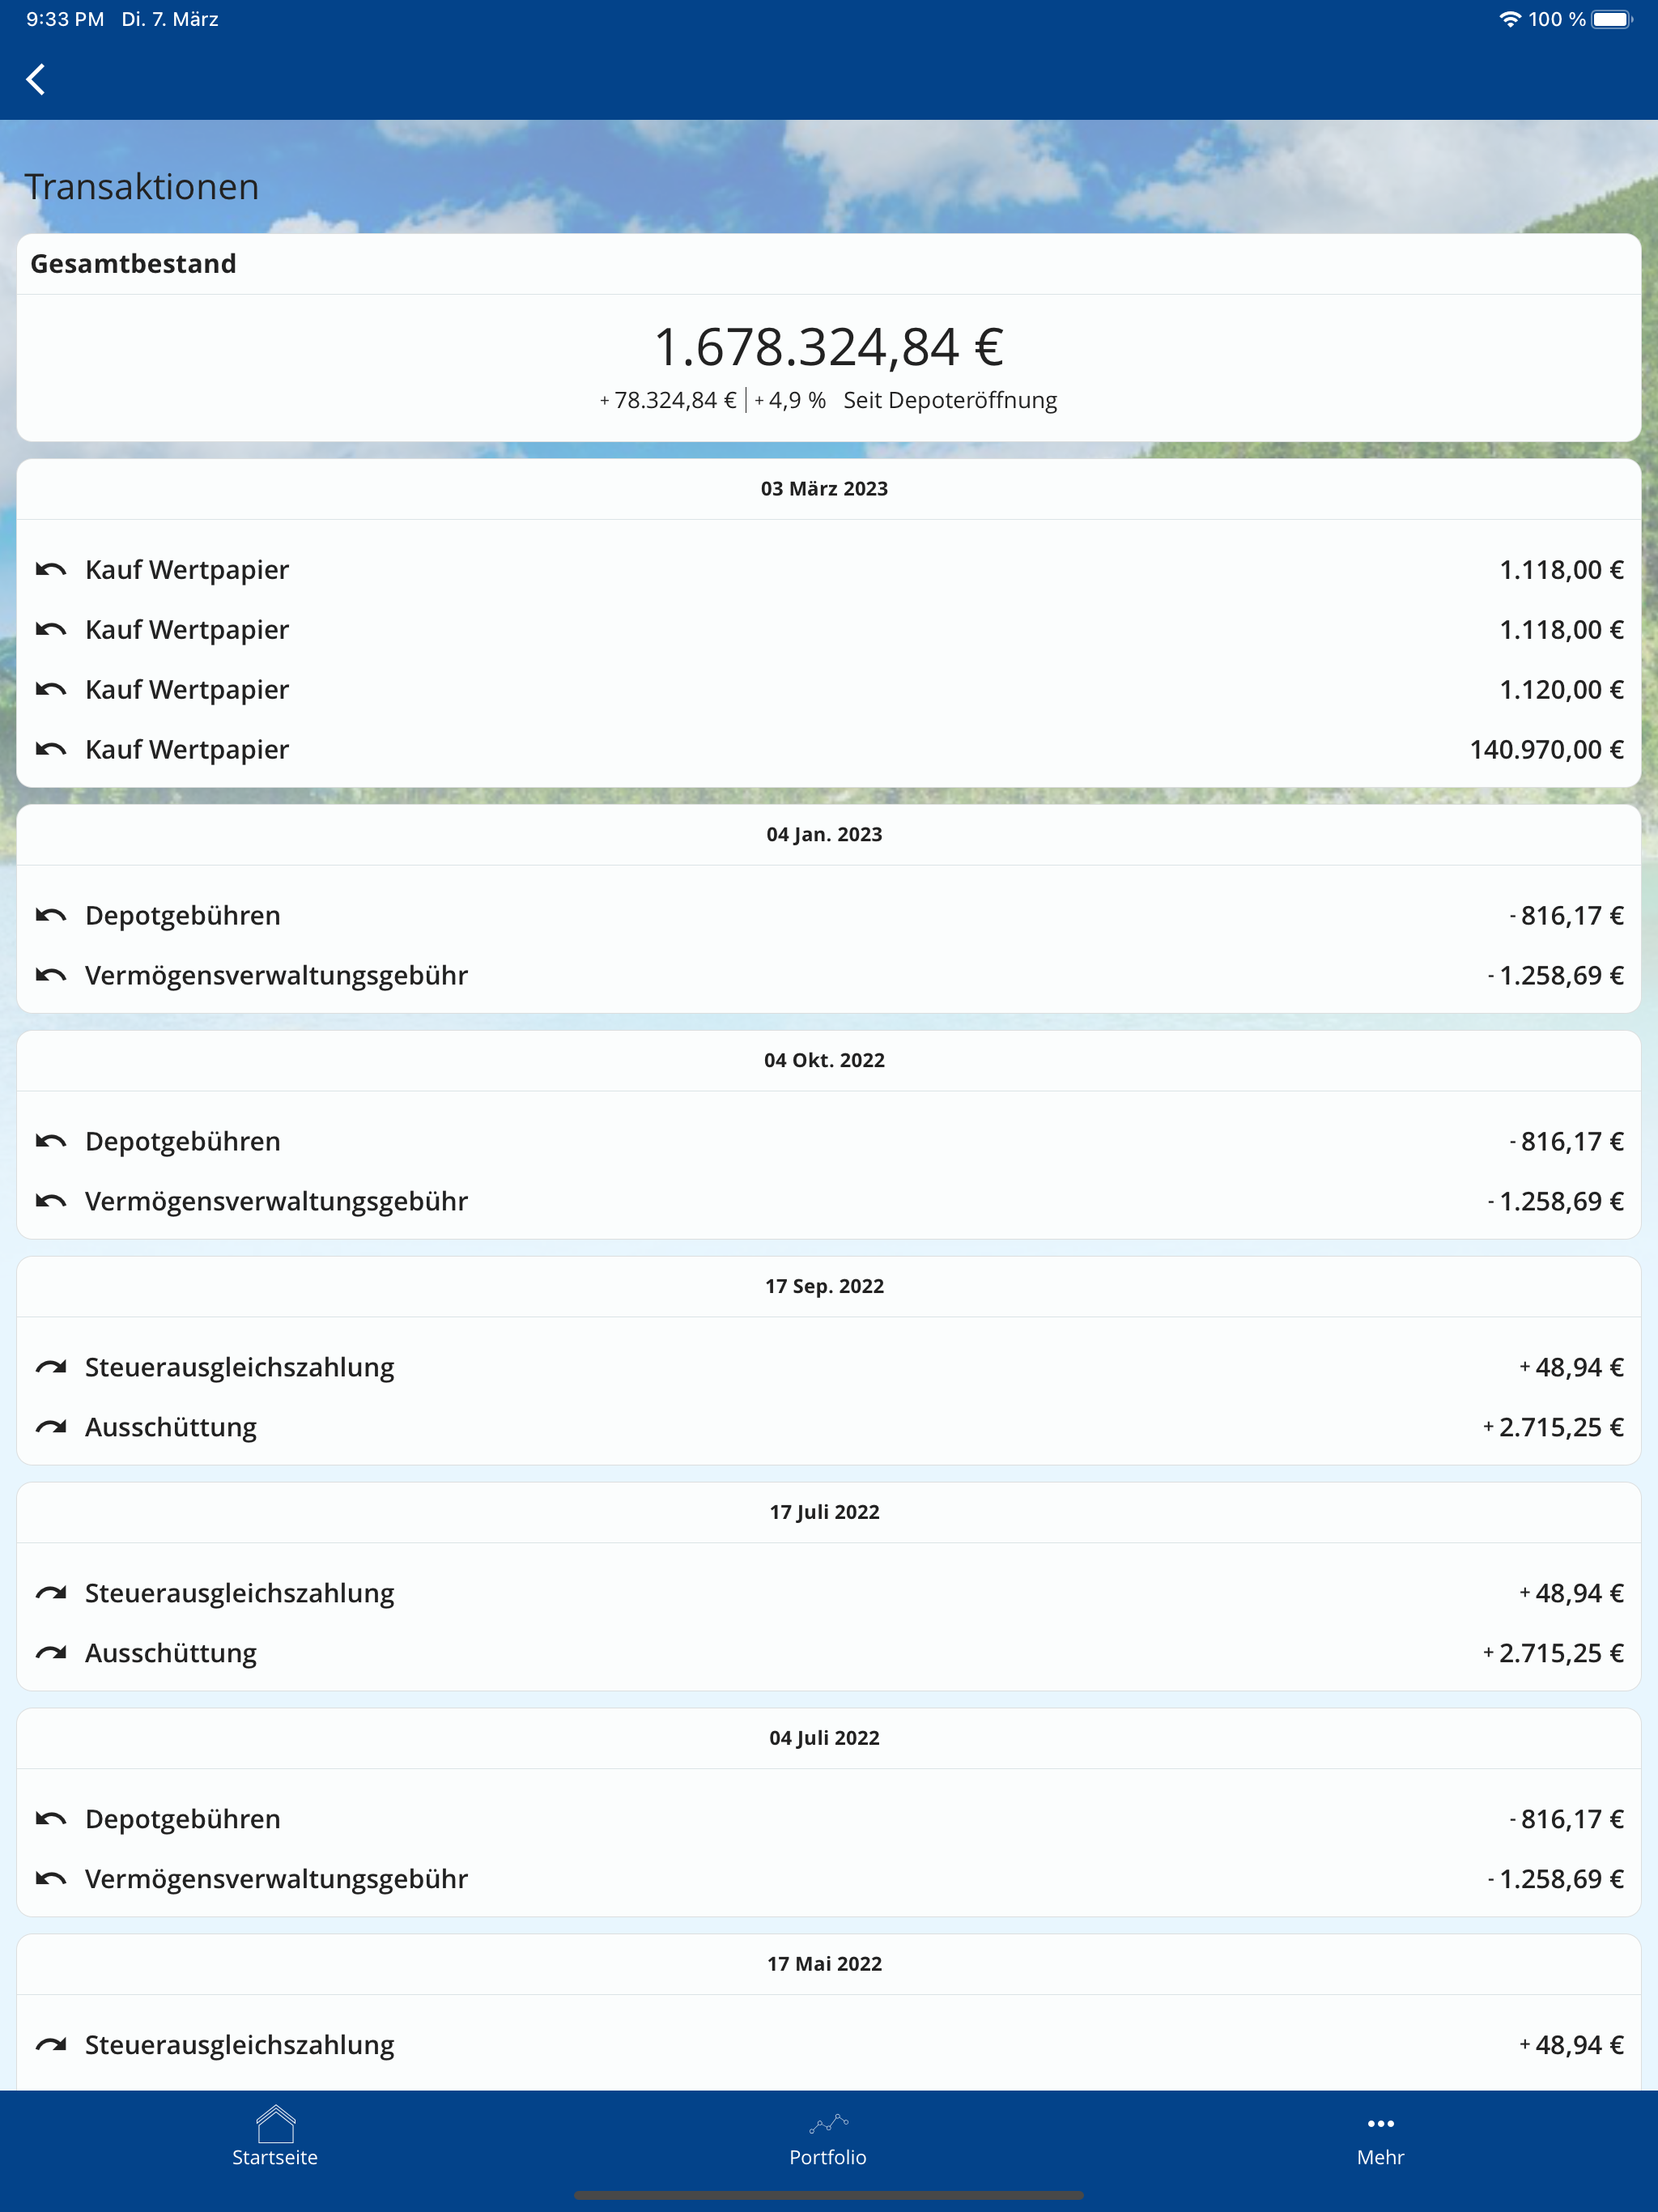Click incoming arrow icon of Steuerausgleichszahlung 17 Mai 2022

click(x=51, y=2046)
